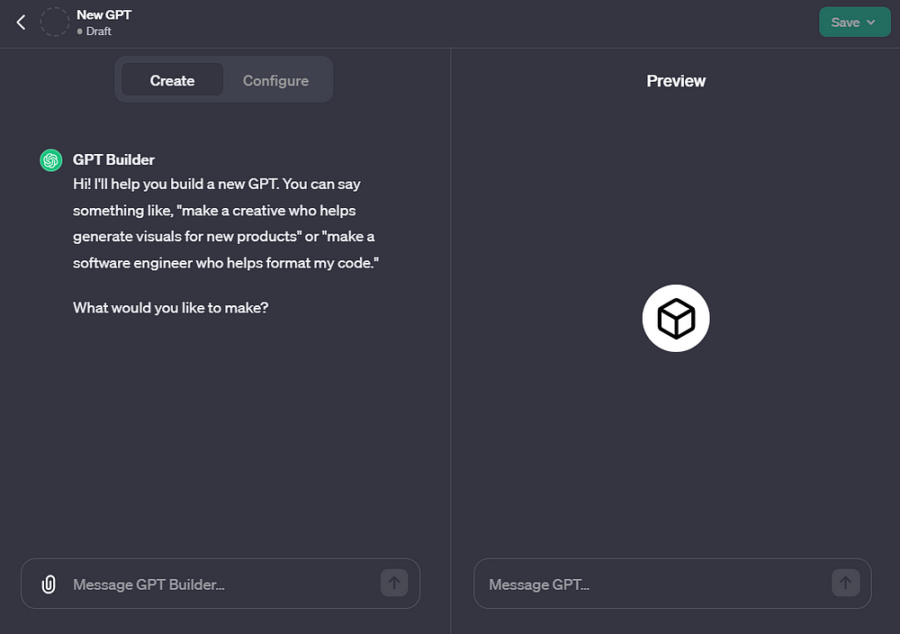This screenshot has width=900, height=634.
Task: Click the Save button label
Action: click(845, 22)
